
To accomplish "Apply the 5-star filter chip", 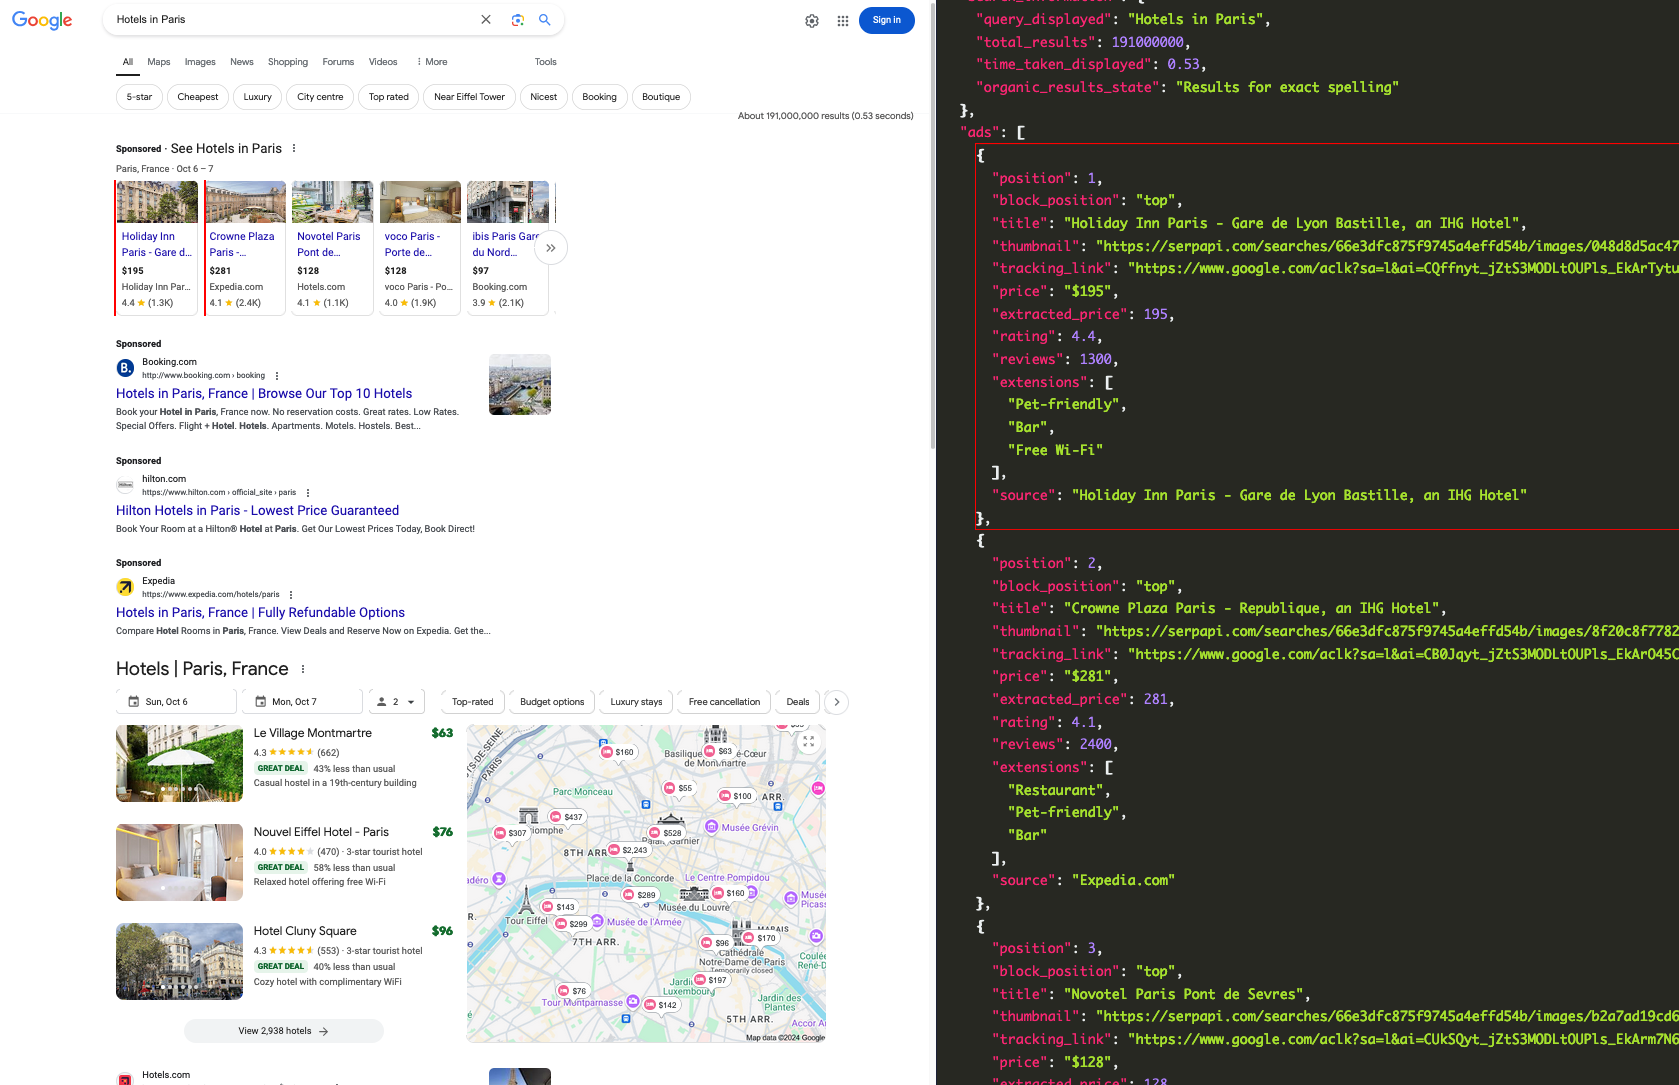I will [x=139, y=97].
